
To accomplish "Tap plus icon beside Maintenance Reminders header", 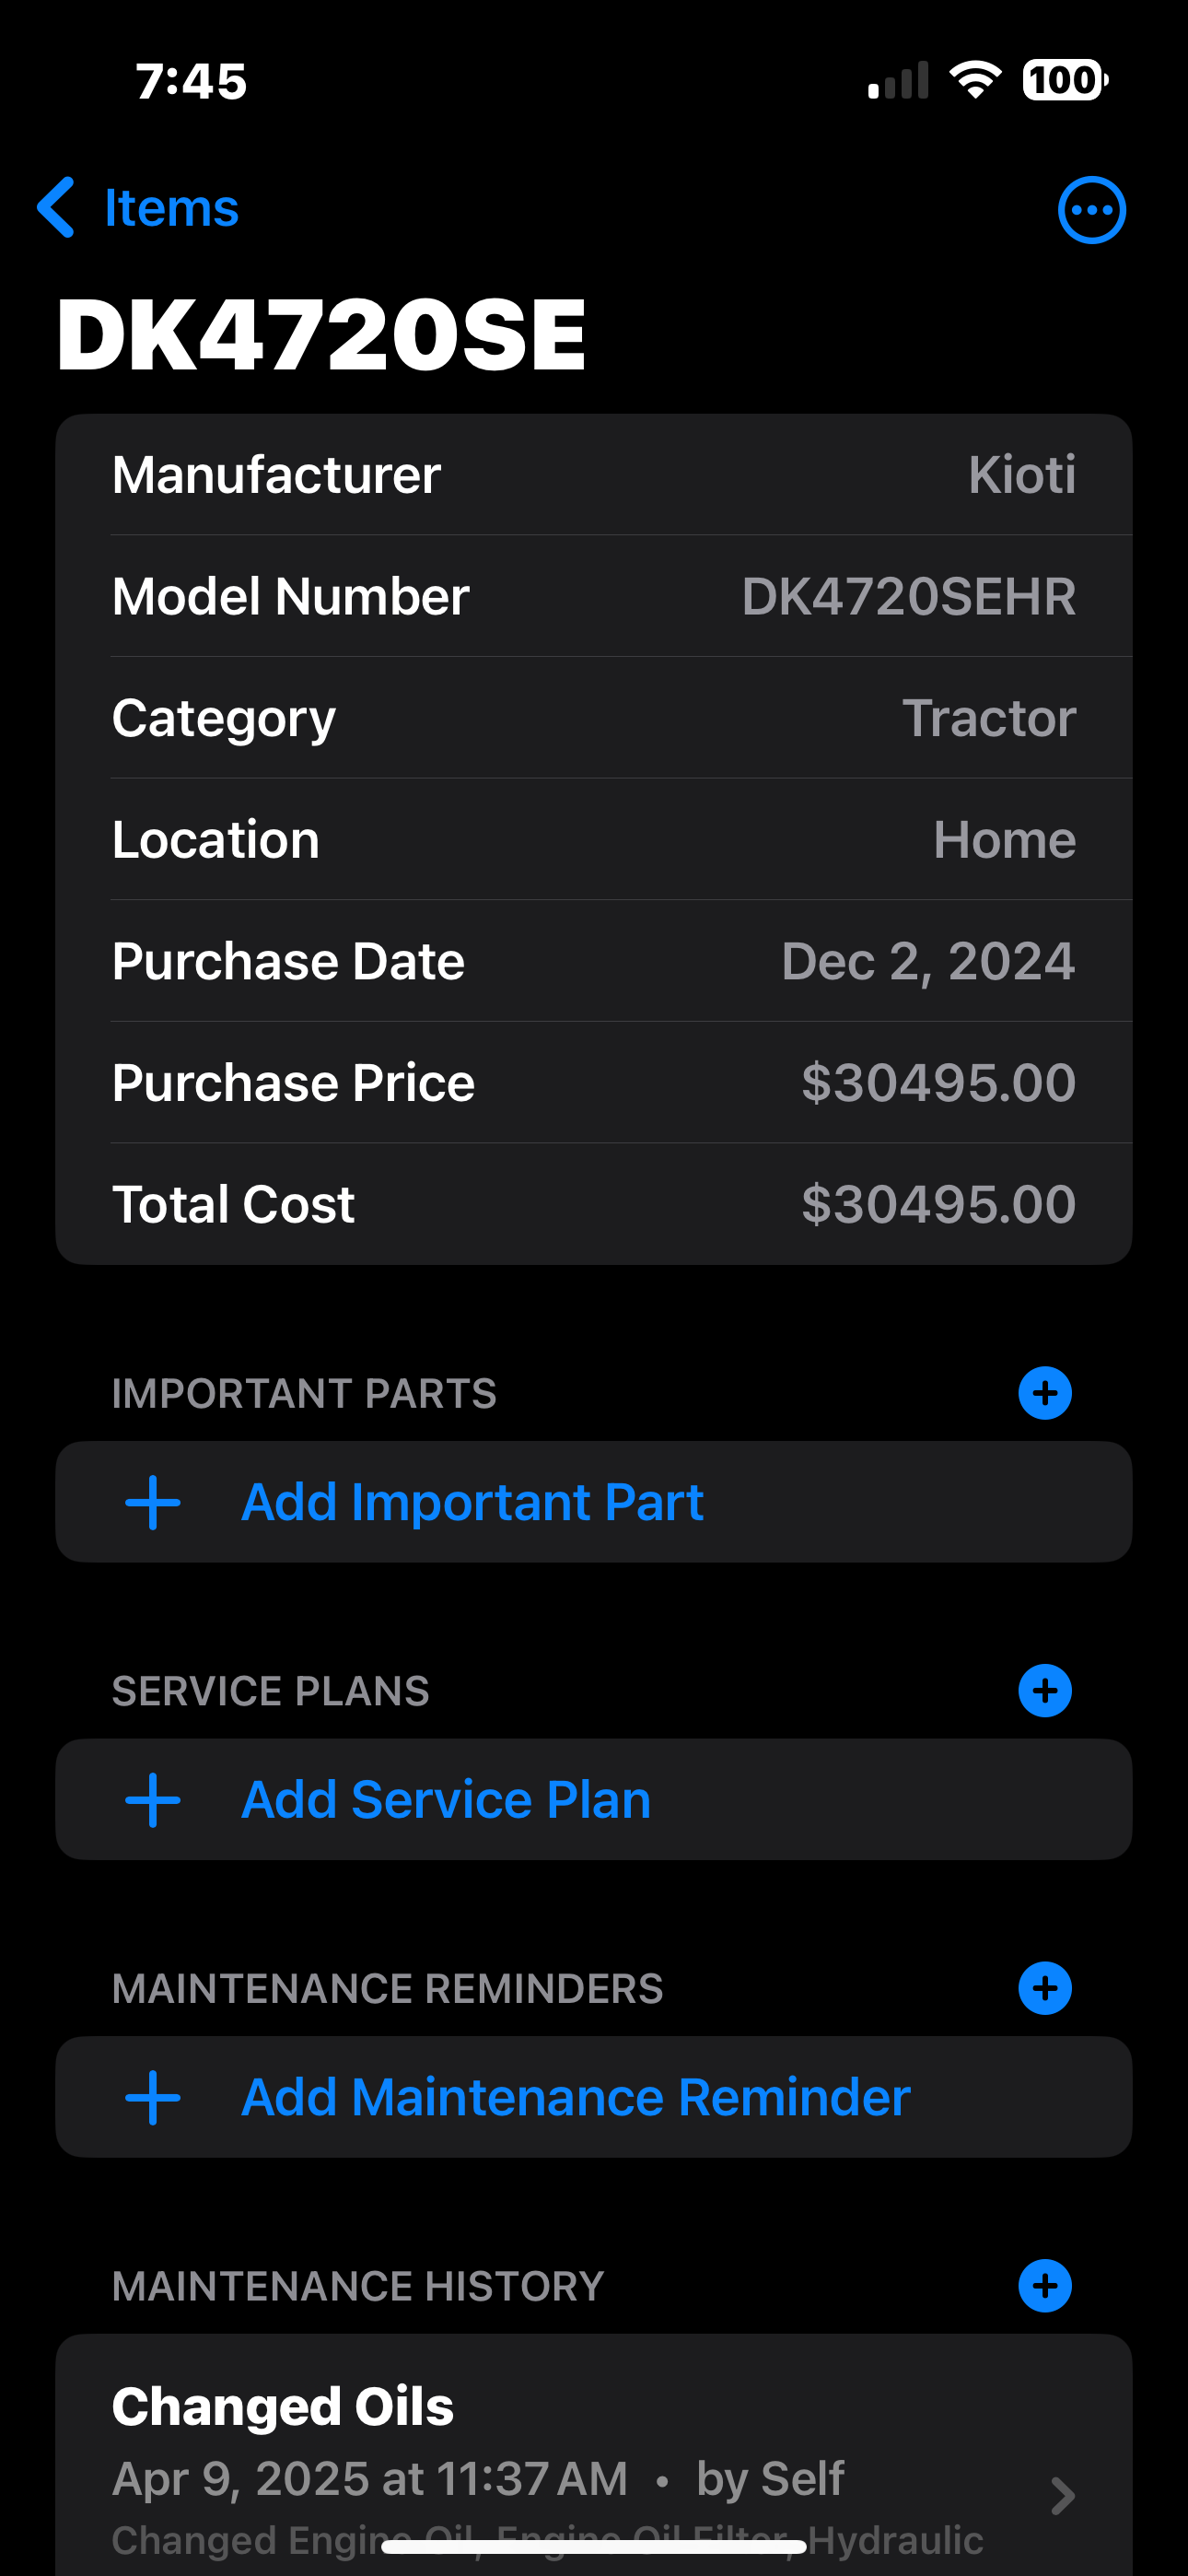I will [1045, 1988].
